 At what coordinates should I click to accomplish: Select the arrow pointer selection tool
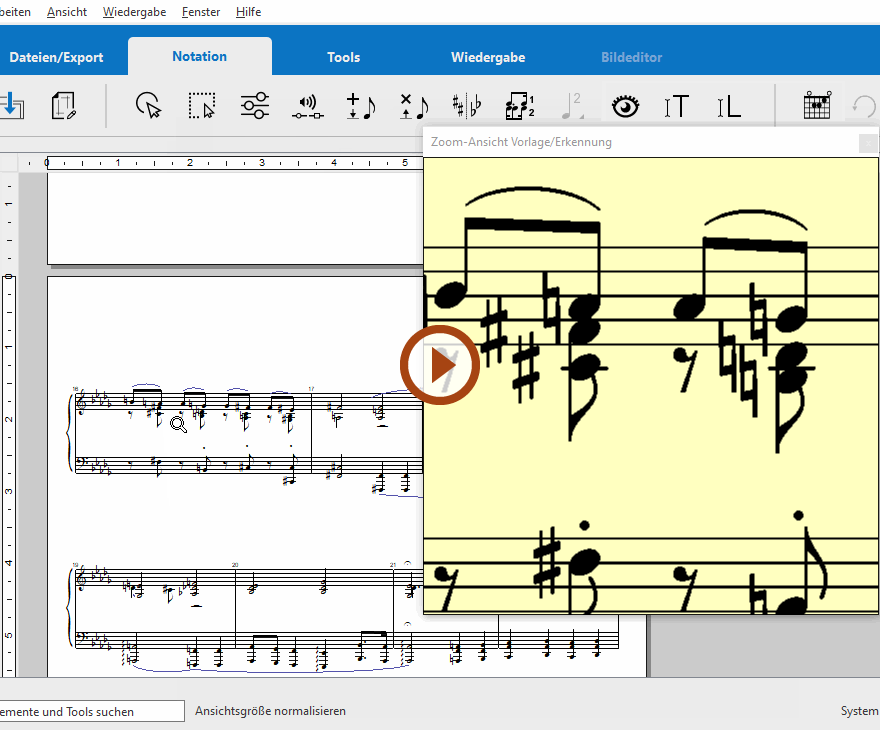149,105
